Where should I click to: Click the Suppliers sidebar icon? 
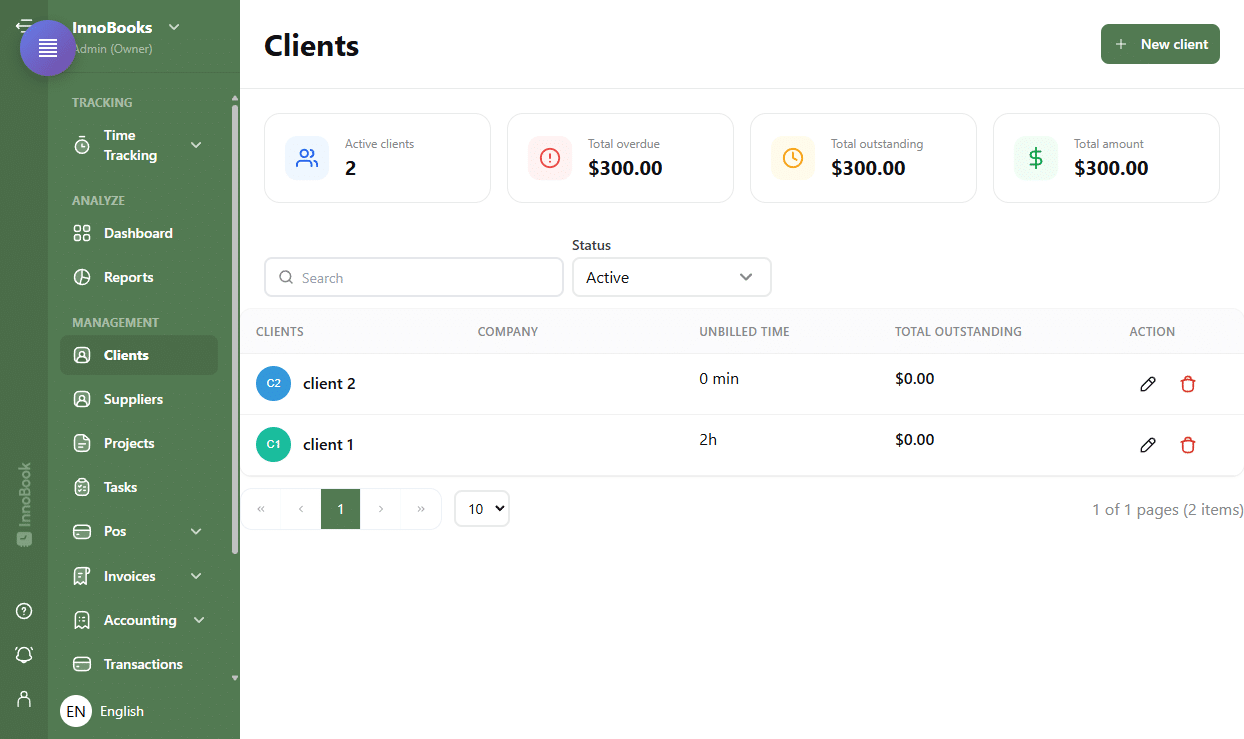click(x=82, y=399)
